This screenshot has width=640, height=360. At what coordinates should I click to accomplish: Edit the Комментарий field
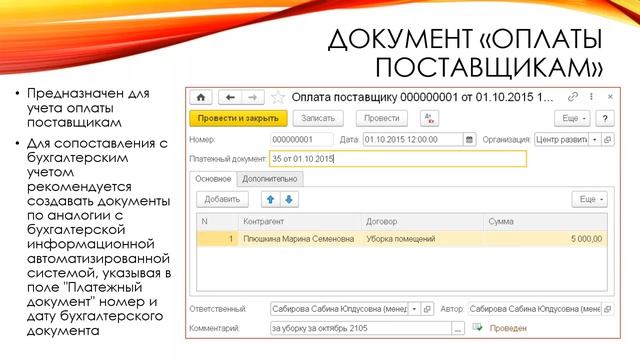(x=361, y=328)
